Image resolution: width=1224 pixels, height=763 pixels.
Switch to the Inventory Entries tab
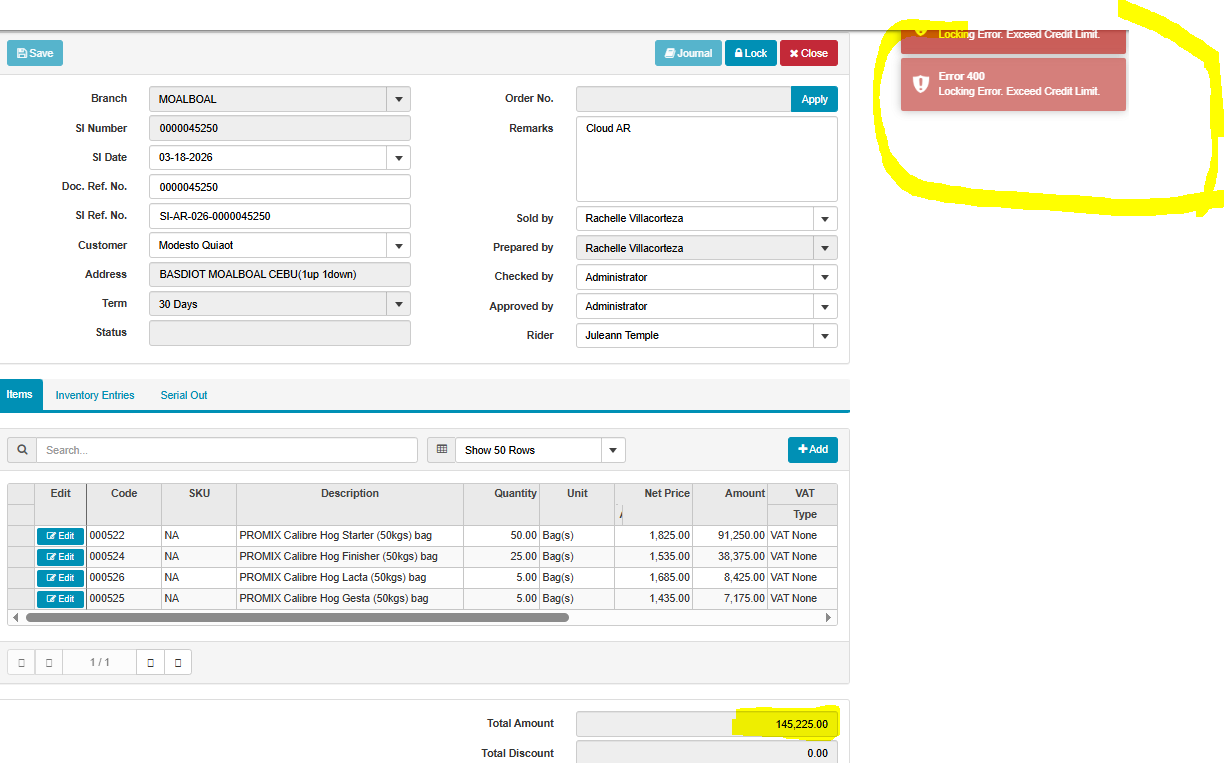[95, 395]
